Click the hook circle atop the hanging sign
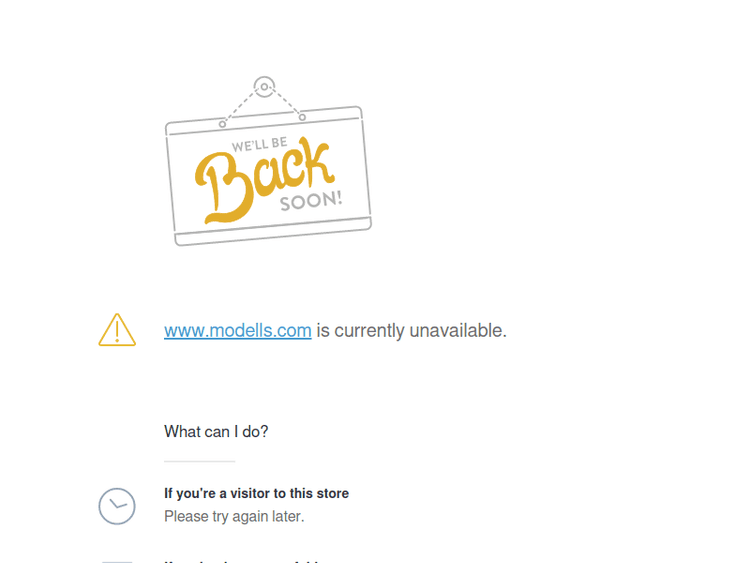750x563 pixels. point(264,87)
